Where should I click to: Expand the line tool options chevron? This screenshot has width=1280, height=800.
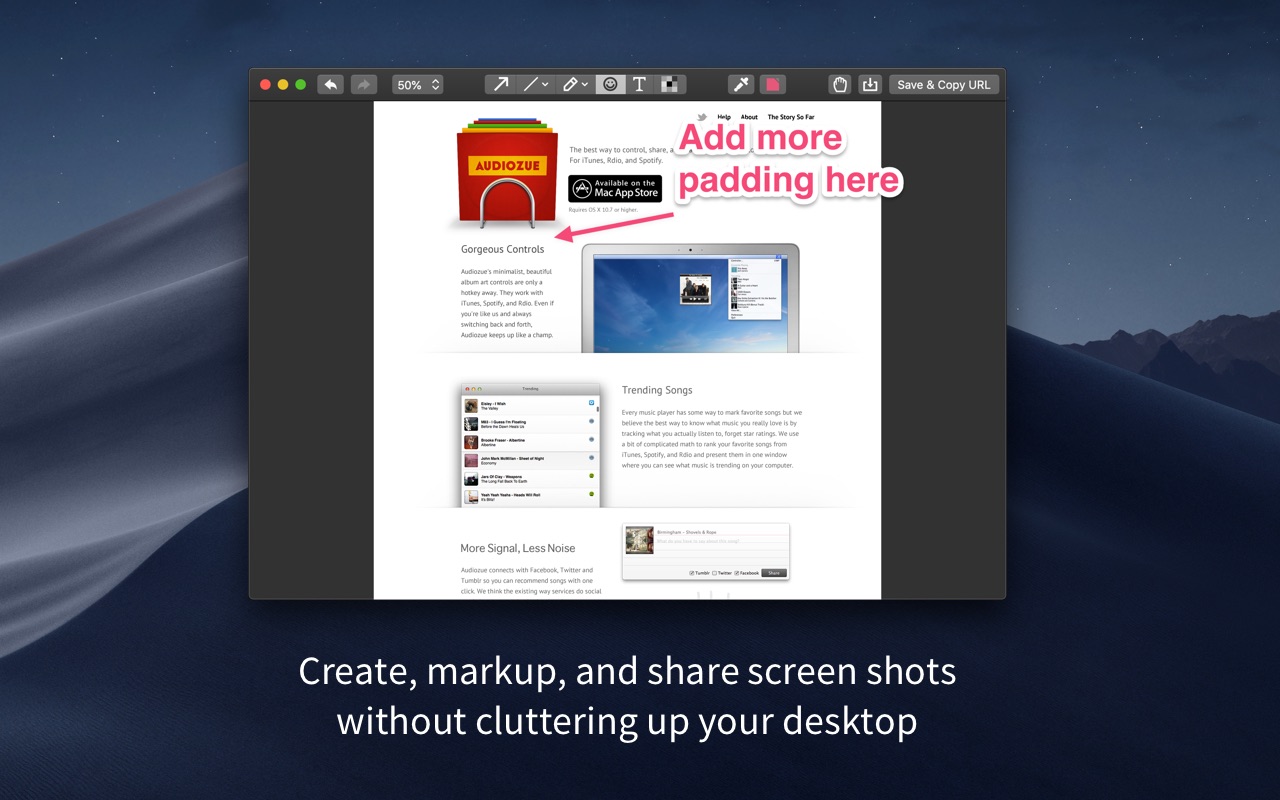[546, 85]
